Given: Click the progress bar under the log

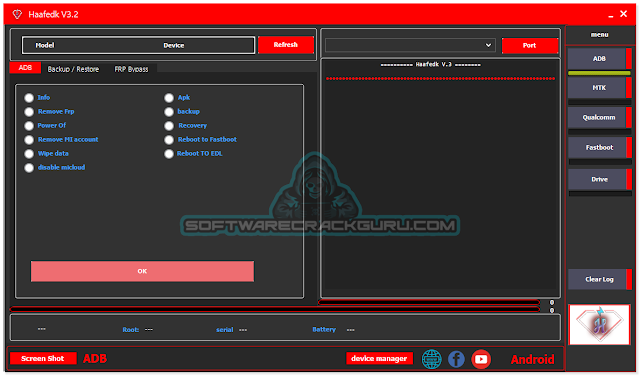Looking at the screenshot, I should [429, 302].
